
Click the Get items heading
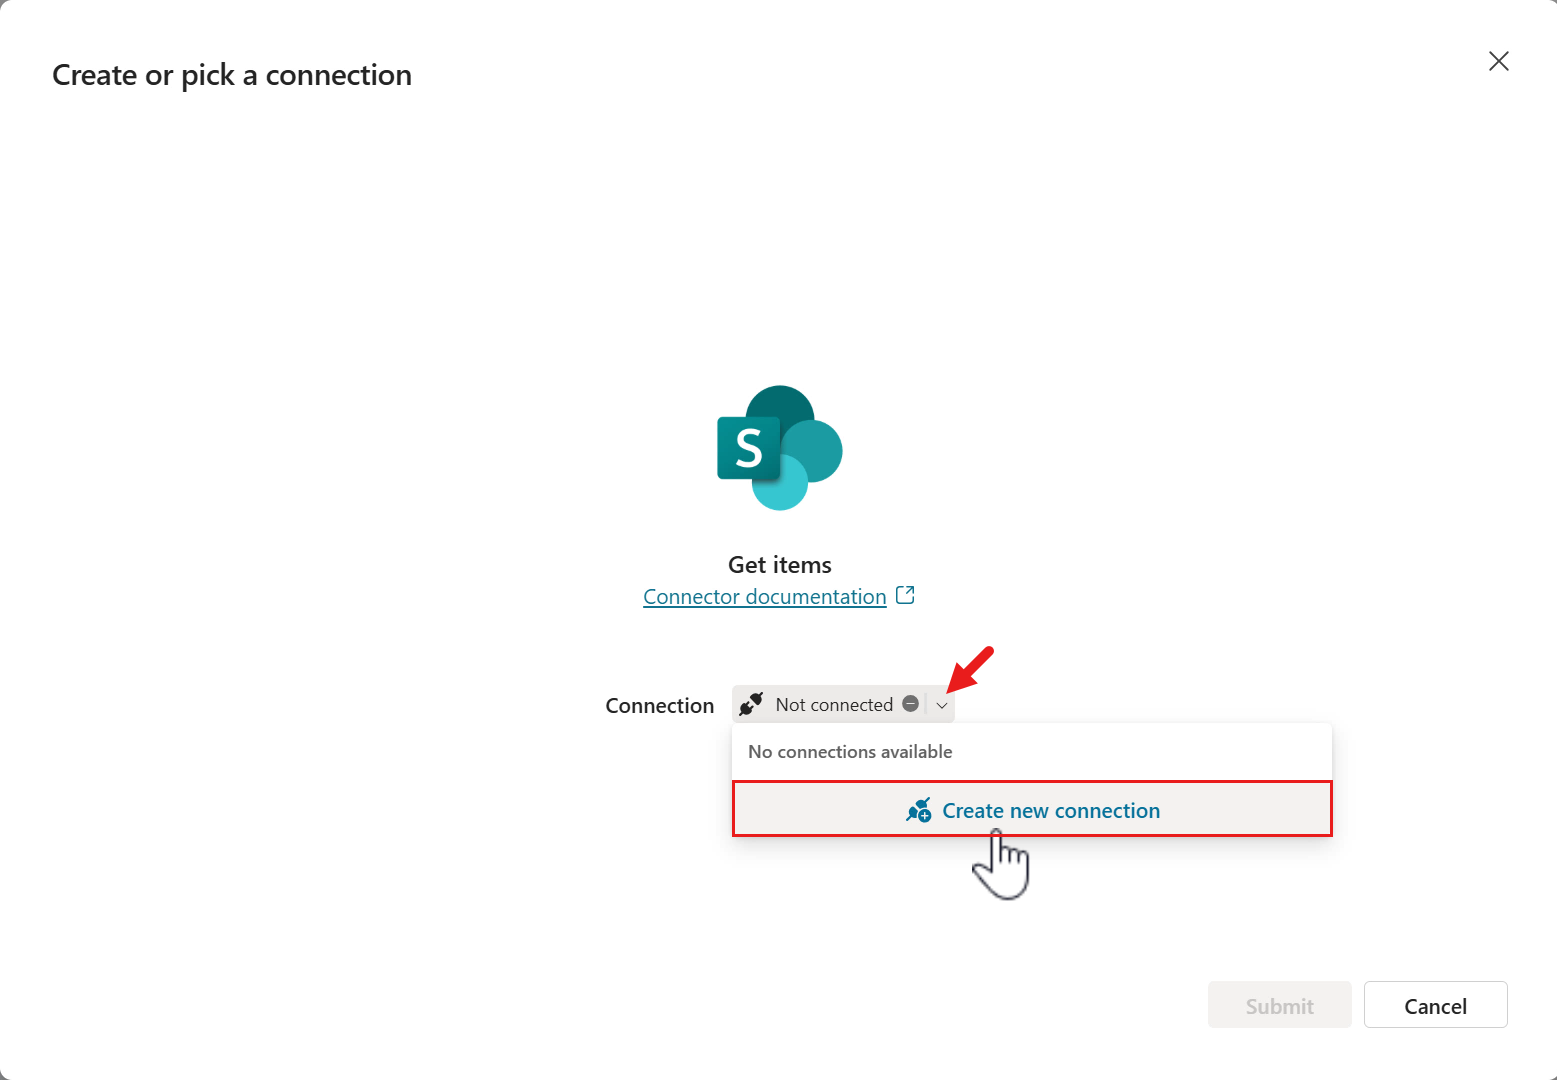pyautogui.click(x=779, y=565)
